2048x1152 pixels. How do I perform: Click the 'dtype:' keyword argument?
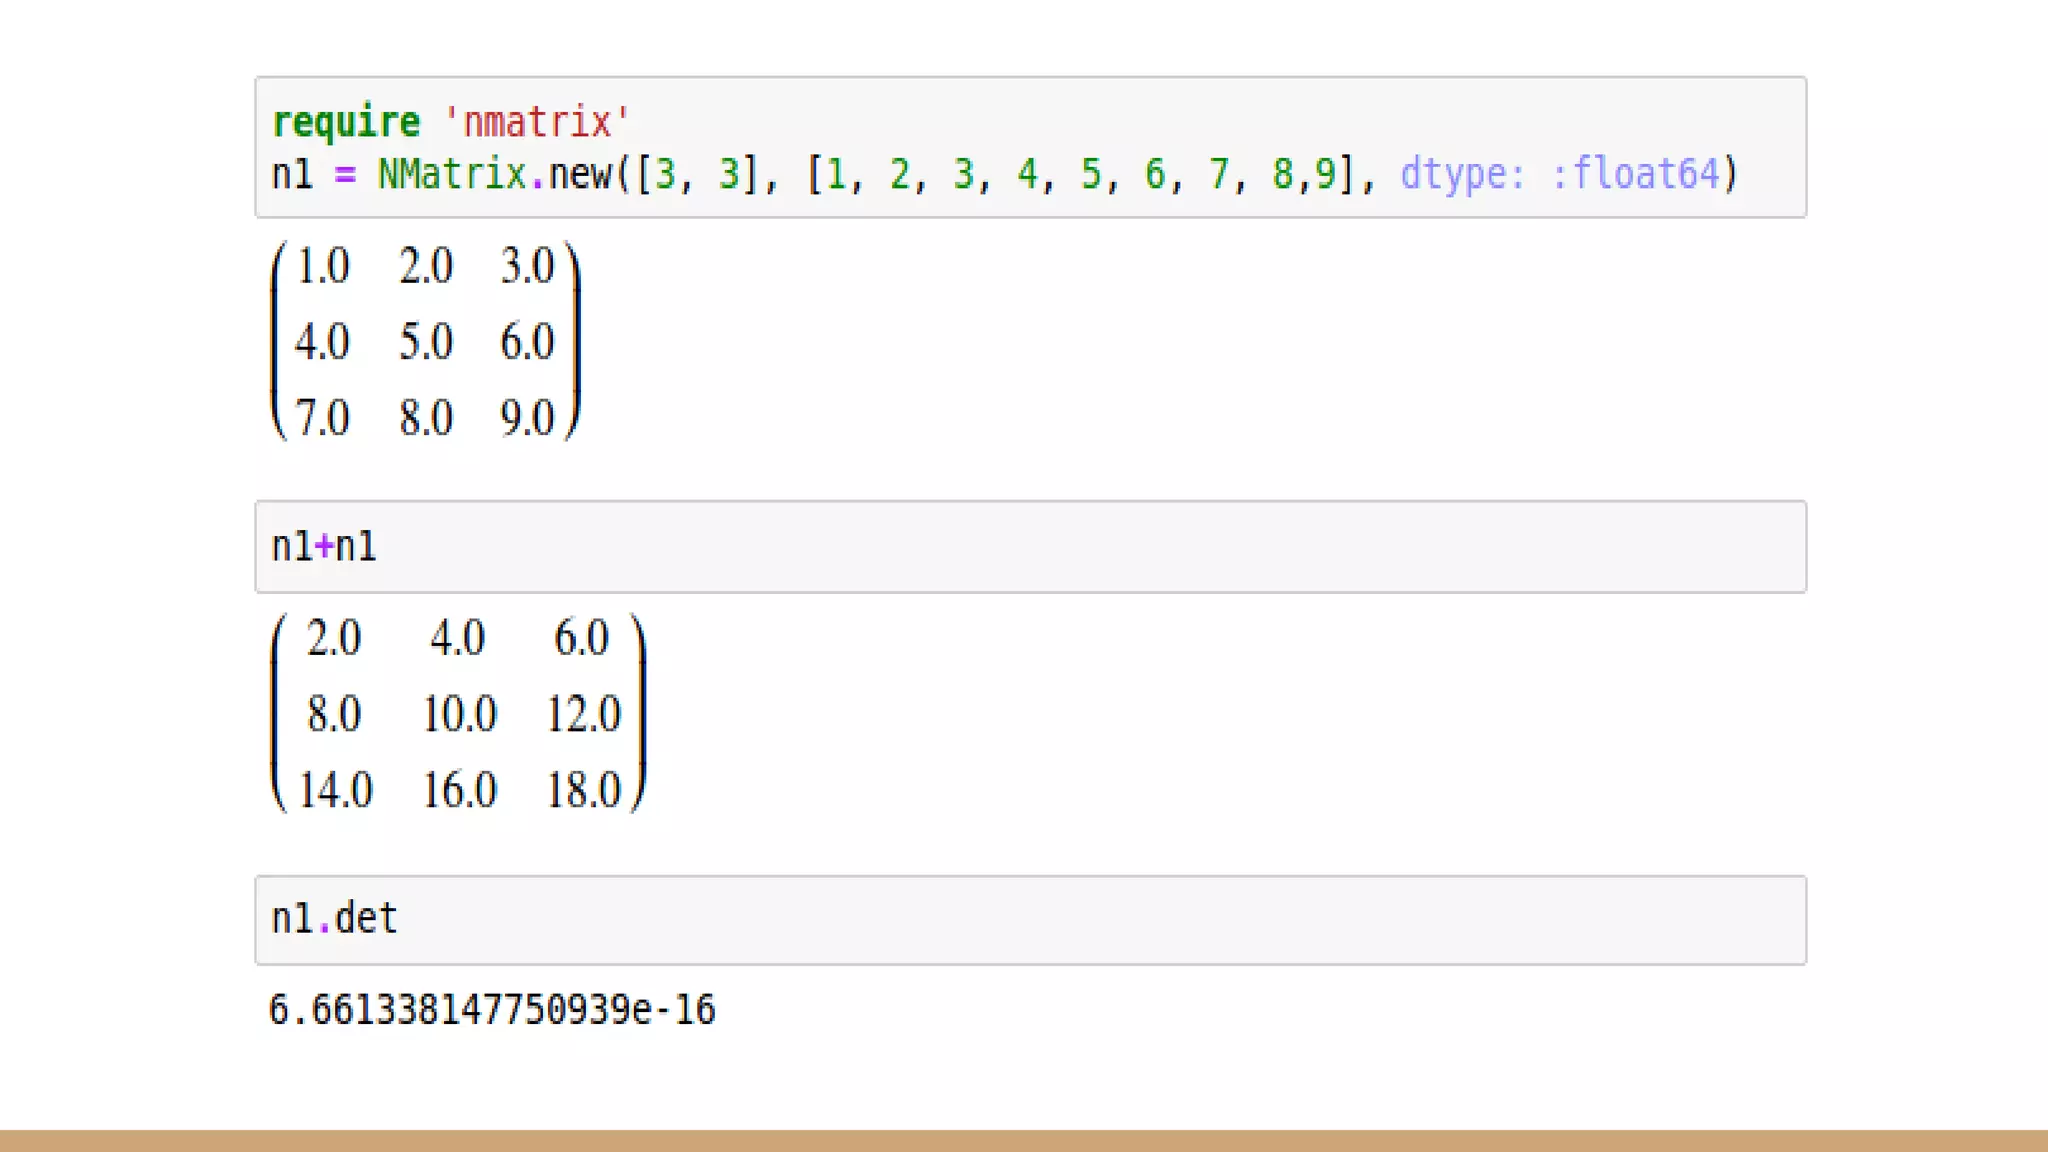tap(1462, 174)
